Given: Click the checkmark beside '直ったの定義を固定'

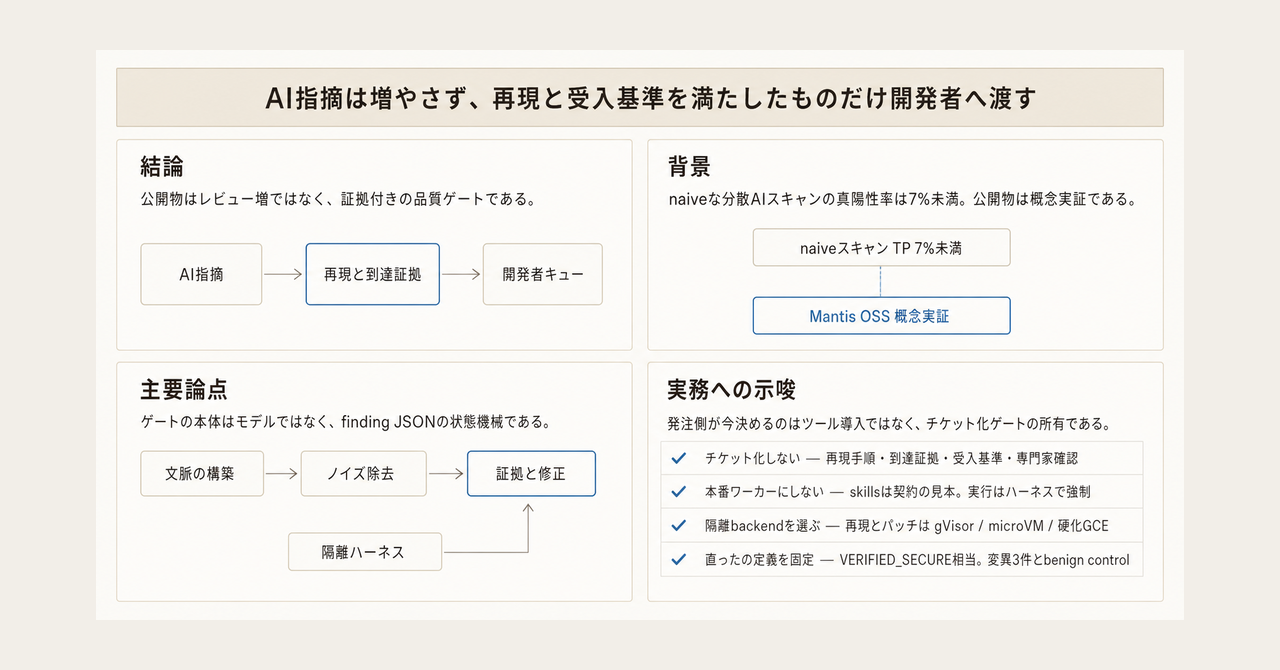Looking at the screenshot, I should 679,560.
